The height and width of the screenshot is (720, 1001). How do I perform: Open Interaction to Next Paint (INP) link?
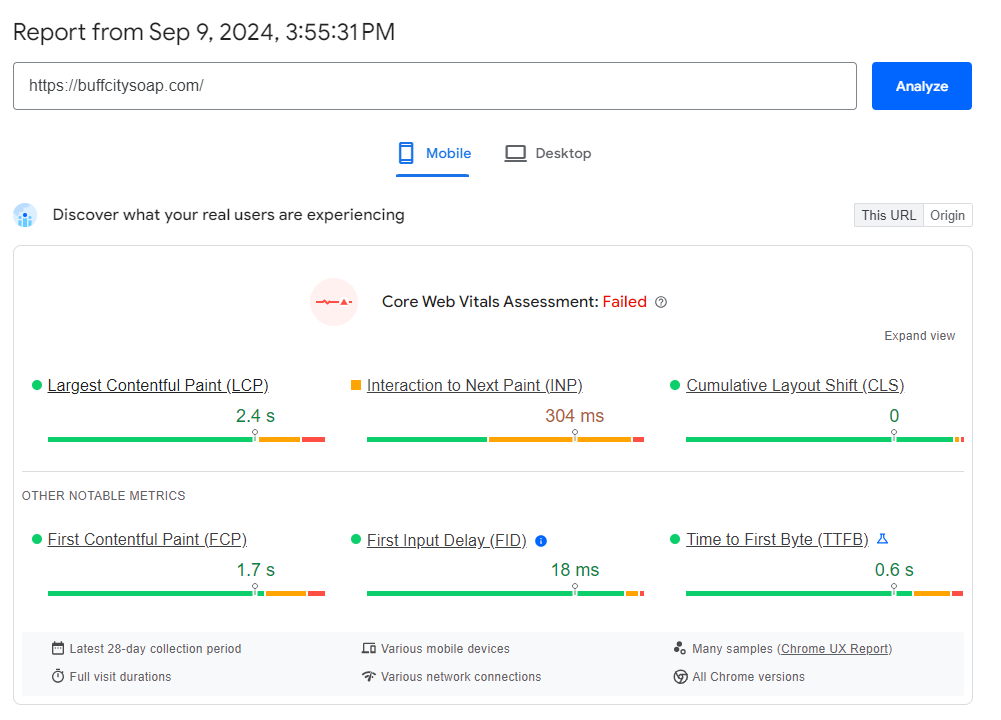(x=474, y=386)
